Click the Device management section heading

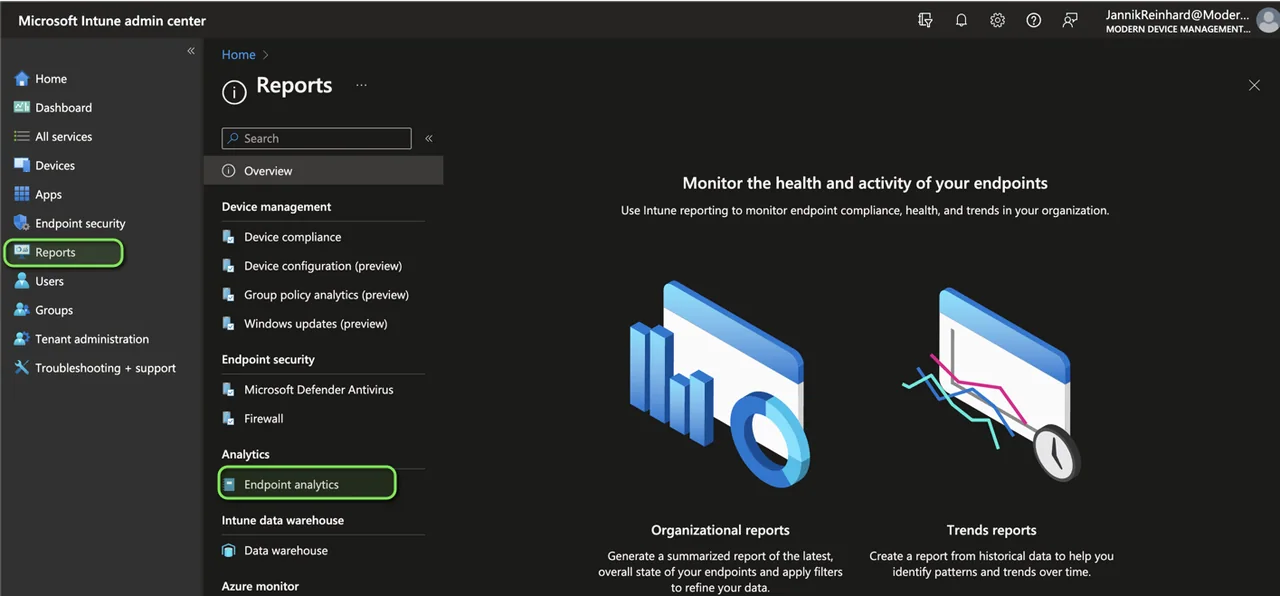(x=277, y=207)
